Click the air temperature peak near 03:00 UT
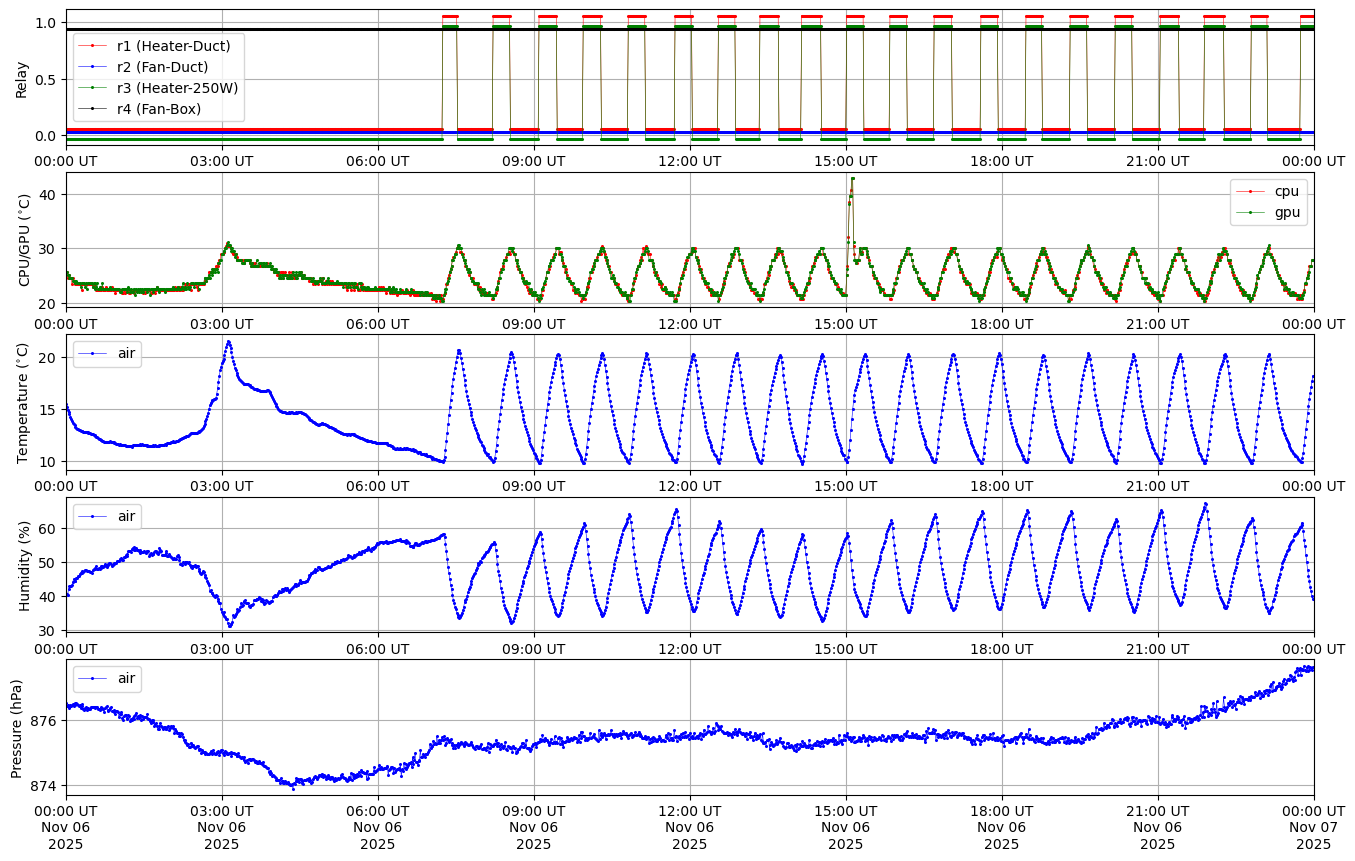 (228, 342)
